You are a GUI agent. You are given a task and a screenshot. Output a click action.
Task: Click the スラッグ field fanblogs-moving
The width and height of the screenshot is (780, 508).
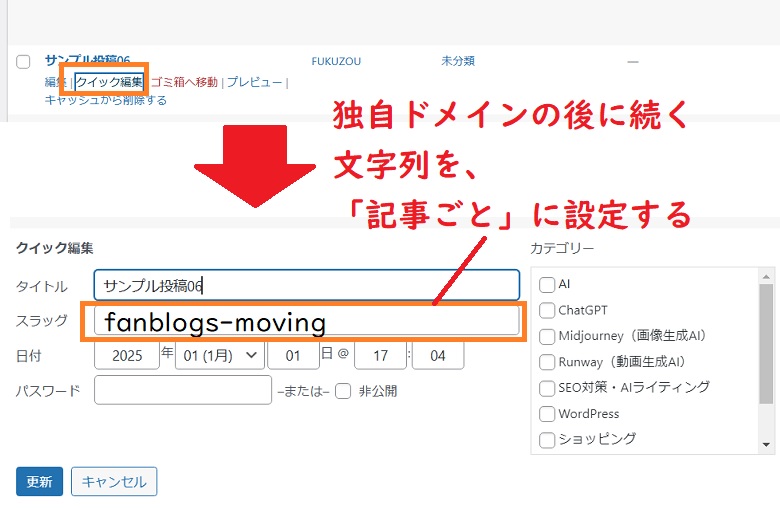click(x=307, y=321)
